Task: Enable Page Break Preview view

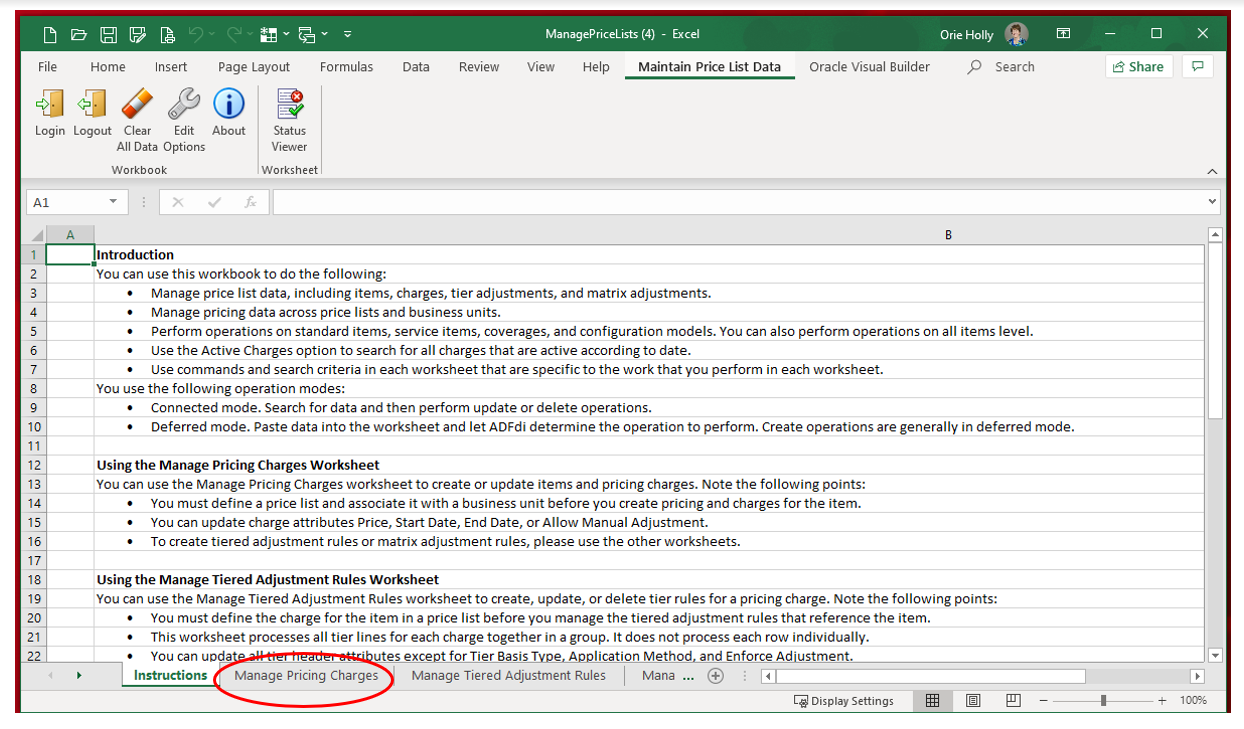Action: tap(1013, 701)
